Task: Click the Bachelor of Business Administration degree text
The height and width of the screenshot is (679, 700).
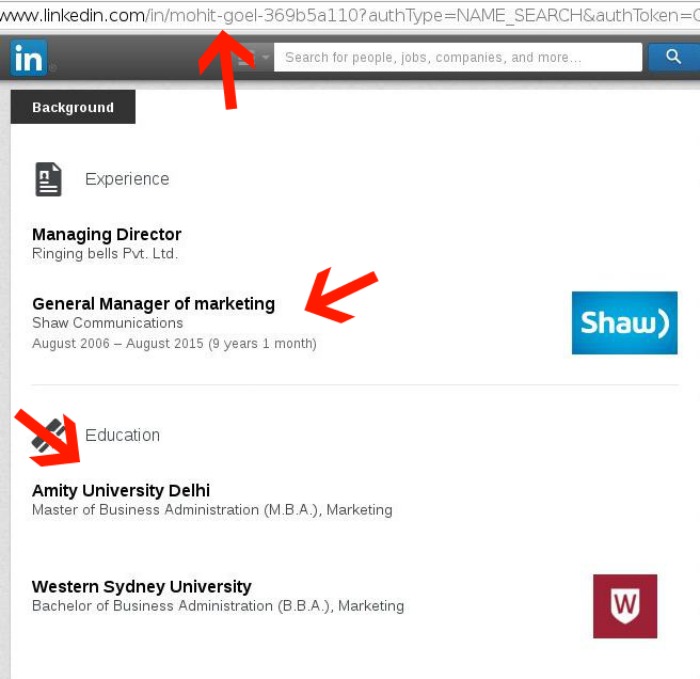Action: pyautogui.click(x=218, y=606)
